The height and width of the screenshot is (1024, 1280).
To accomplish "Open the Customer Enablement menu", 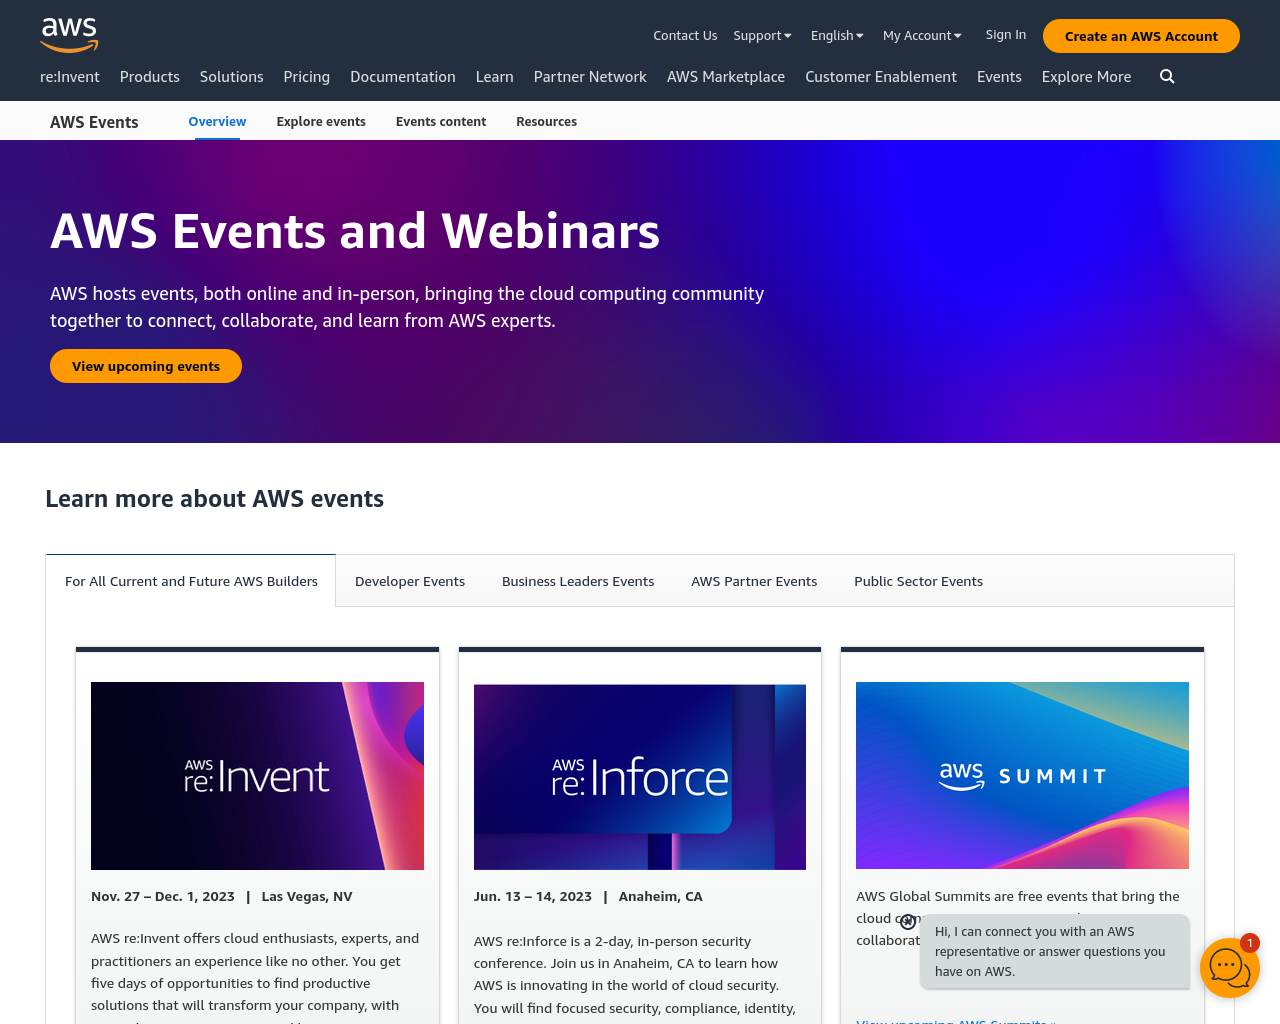I will click(881, 77).
